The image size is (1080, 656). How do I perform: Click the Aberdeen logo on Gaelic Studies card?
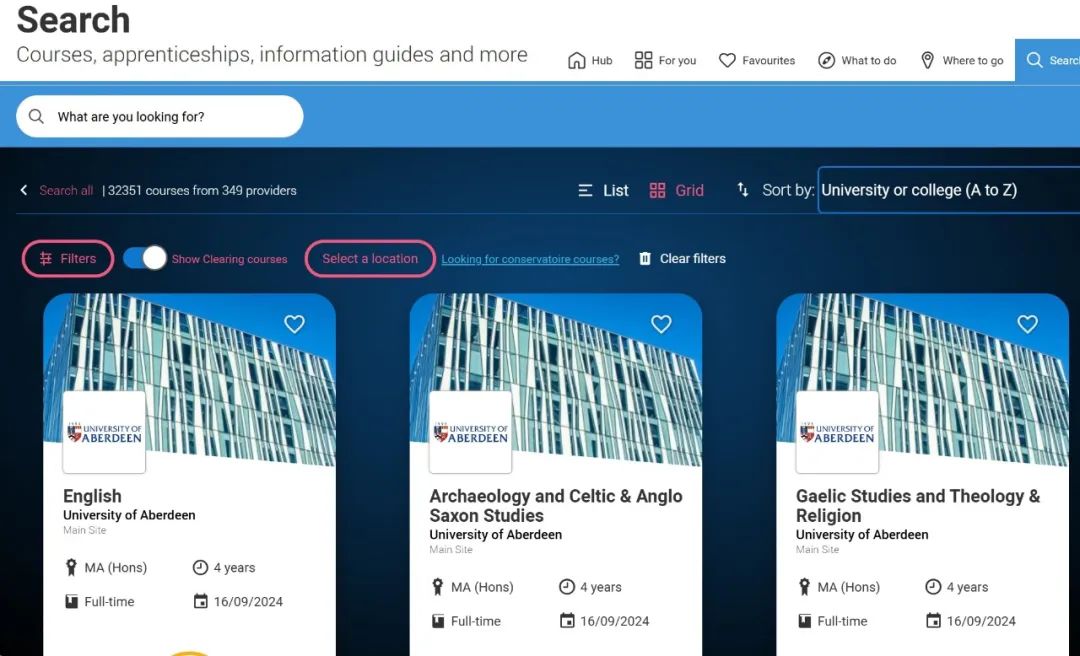[x=837, y=433]
